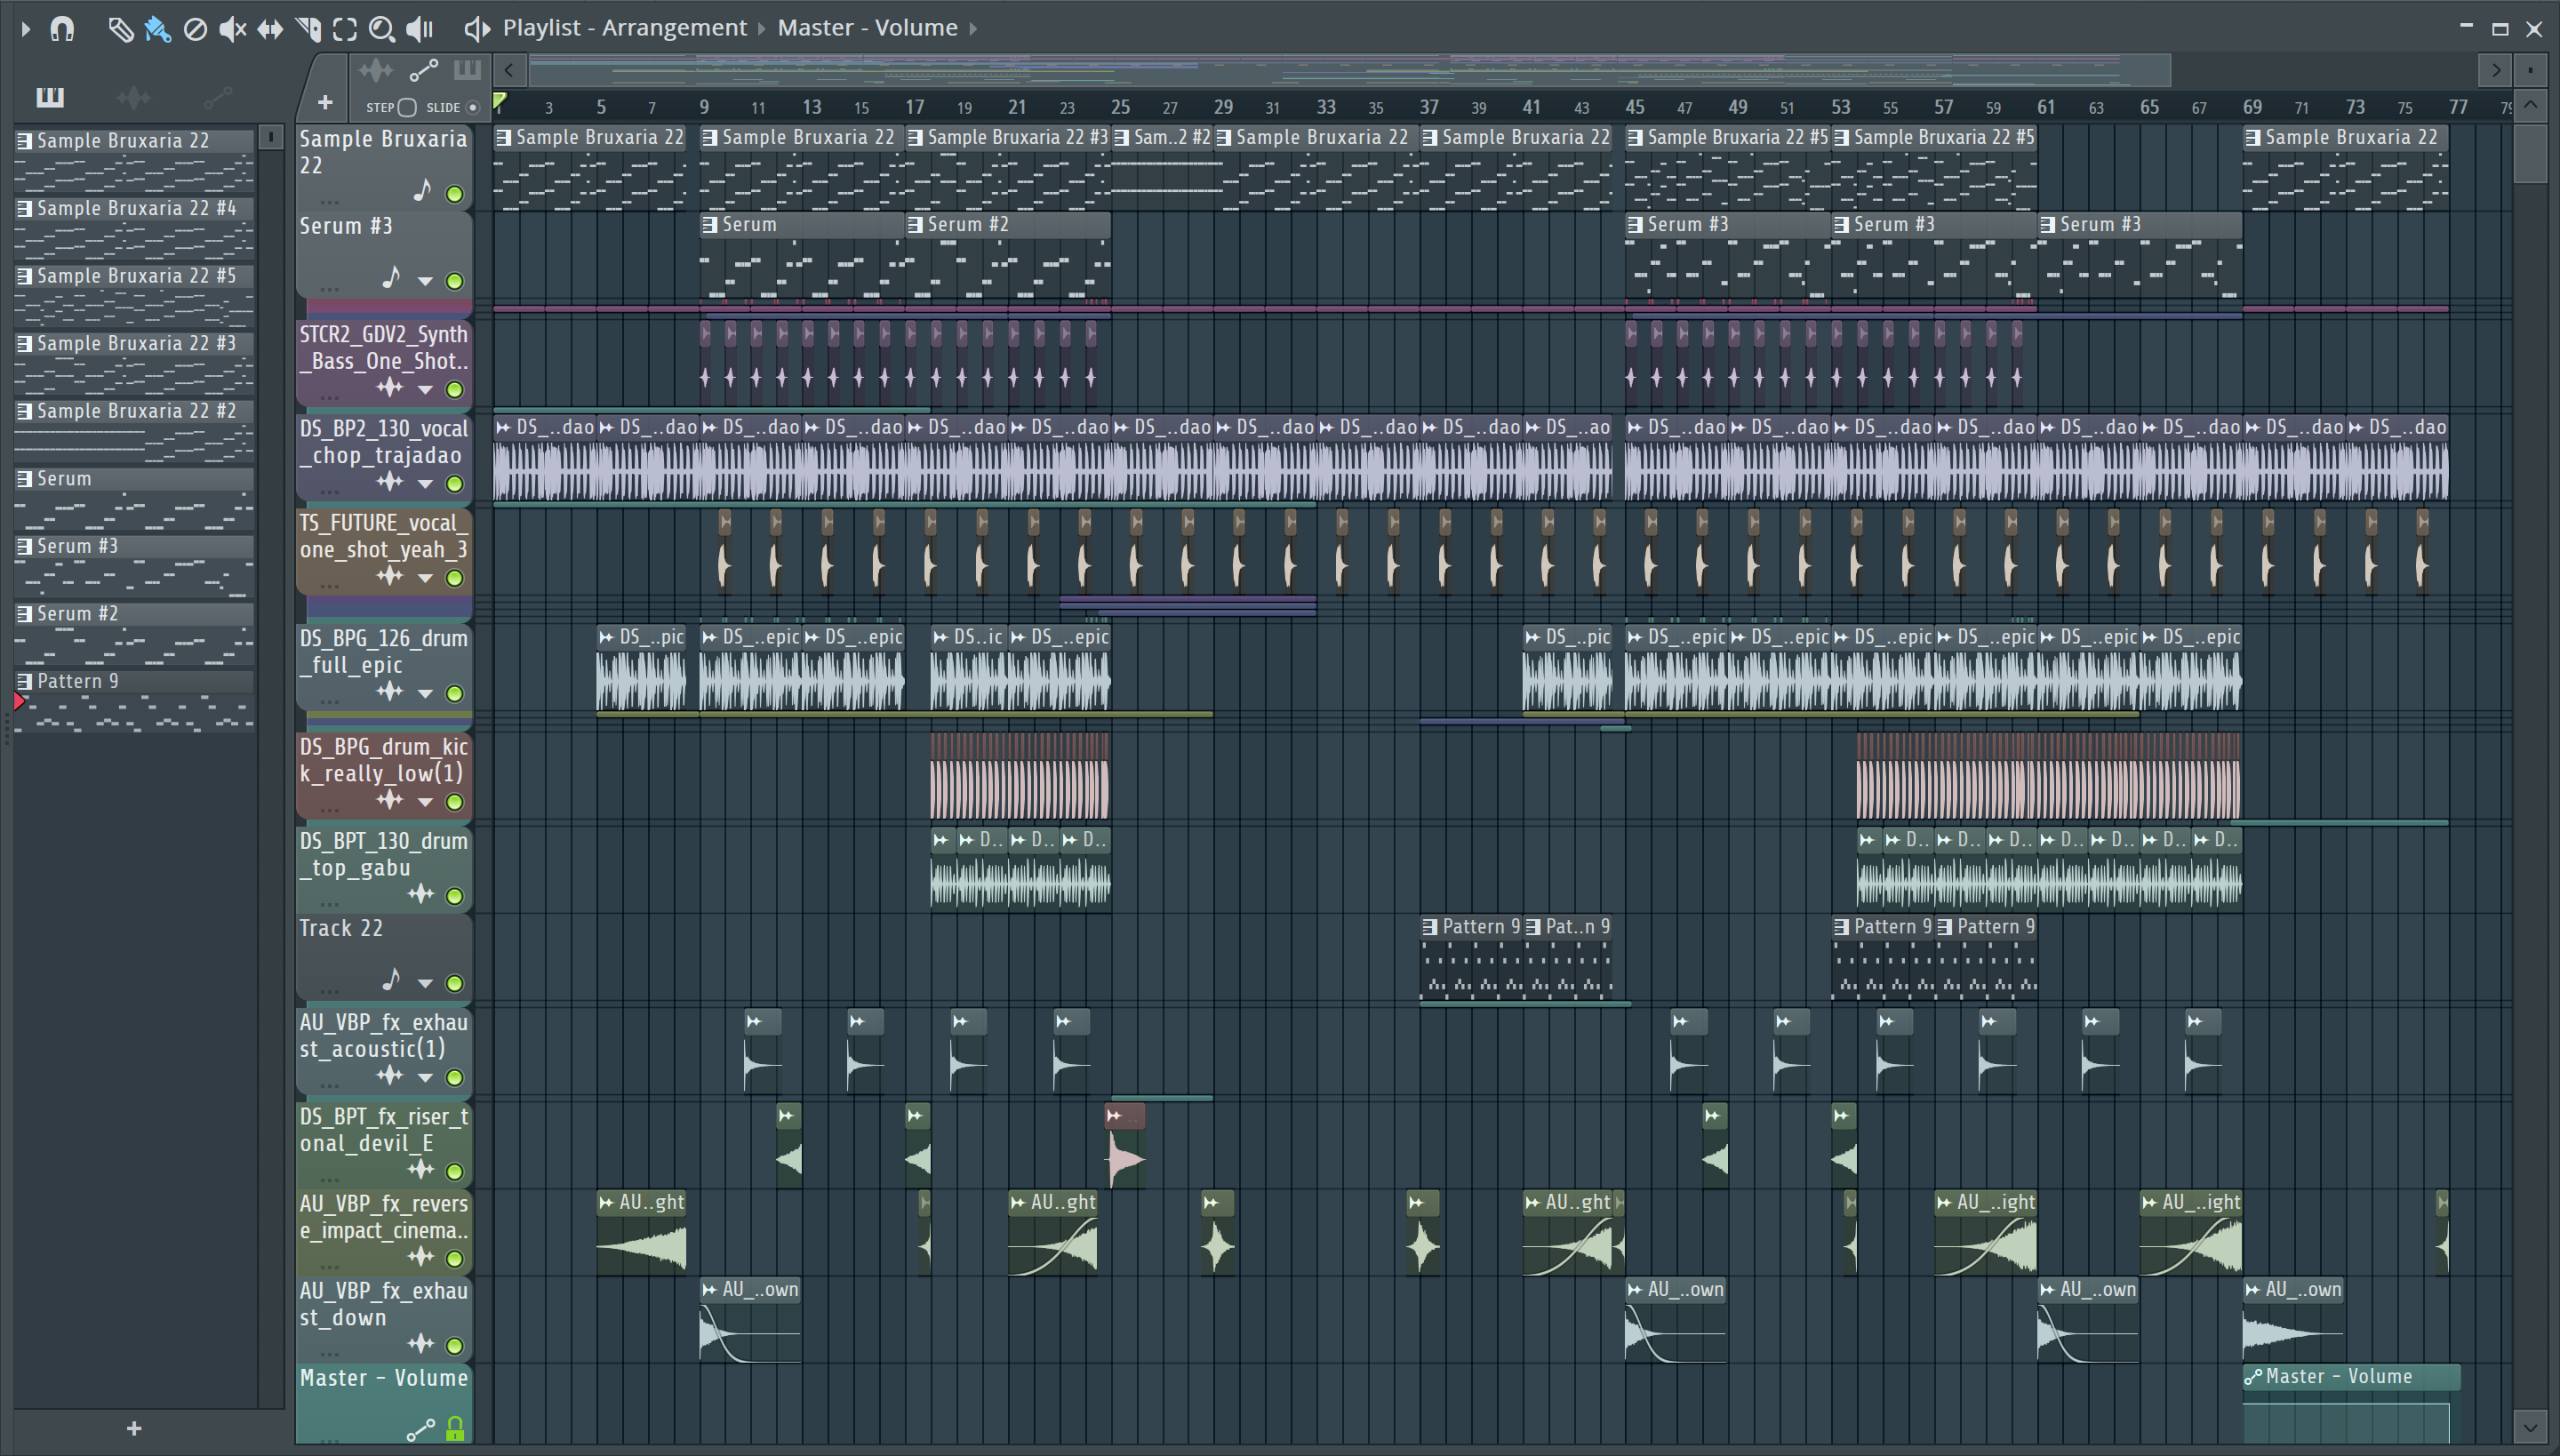2560x1456 pixels.
Task: Mute the Serum #3 track
Action: (455, 281)
